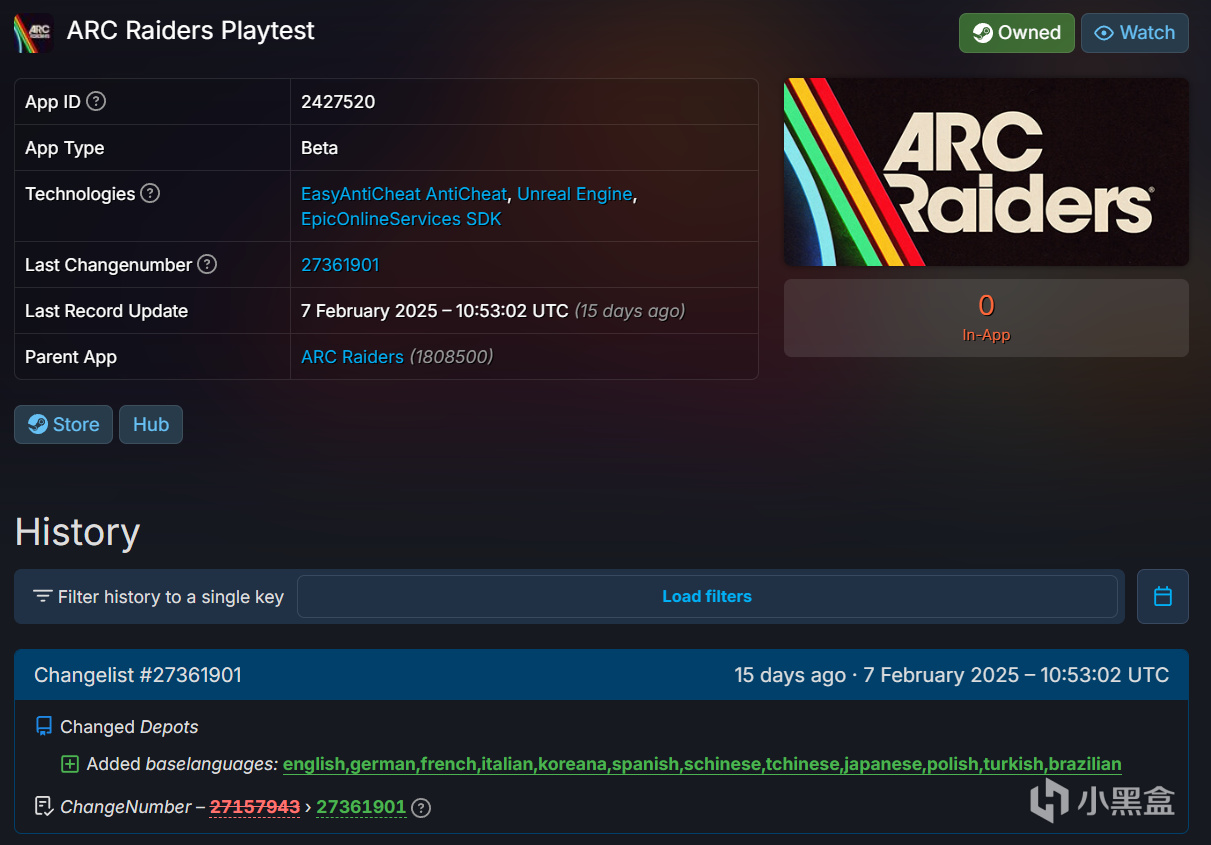Open Changelist #27361901 header link
The height and width of the screenshot is (845, 1211).
137,675
